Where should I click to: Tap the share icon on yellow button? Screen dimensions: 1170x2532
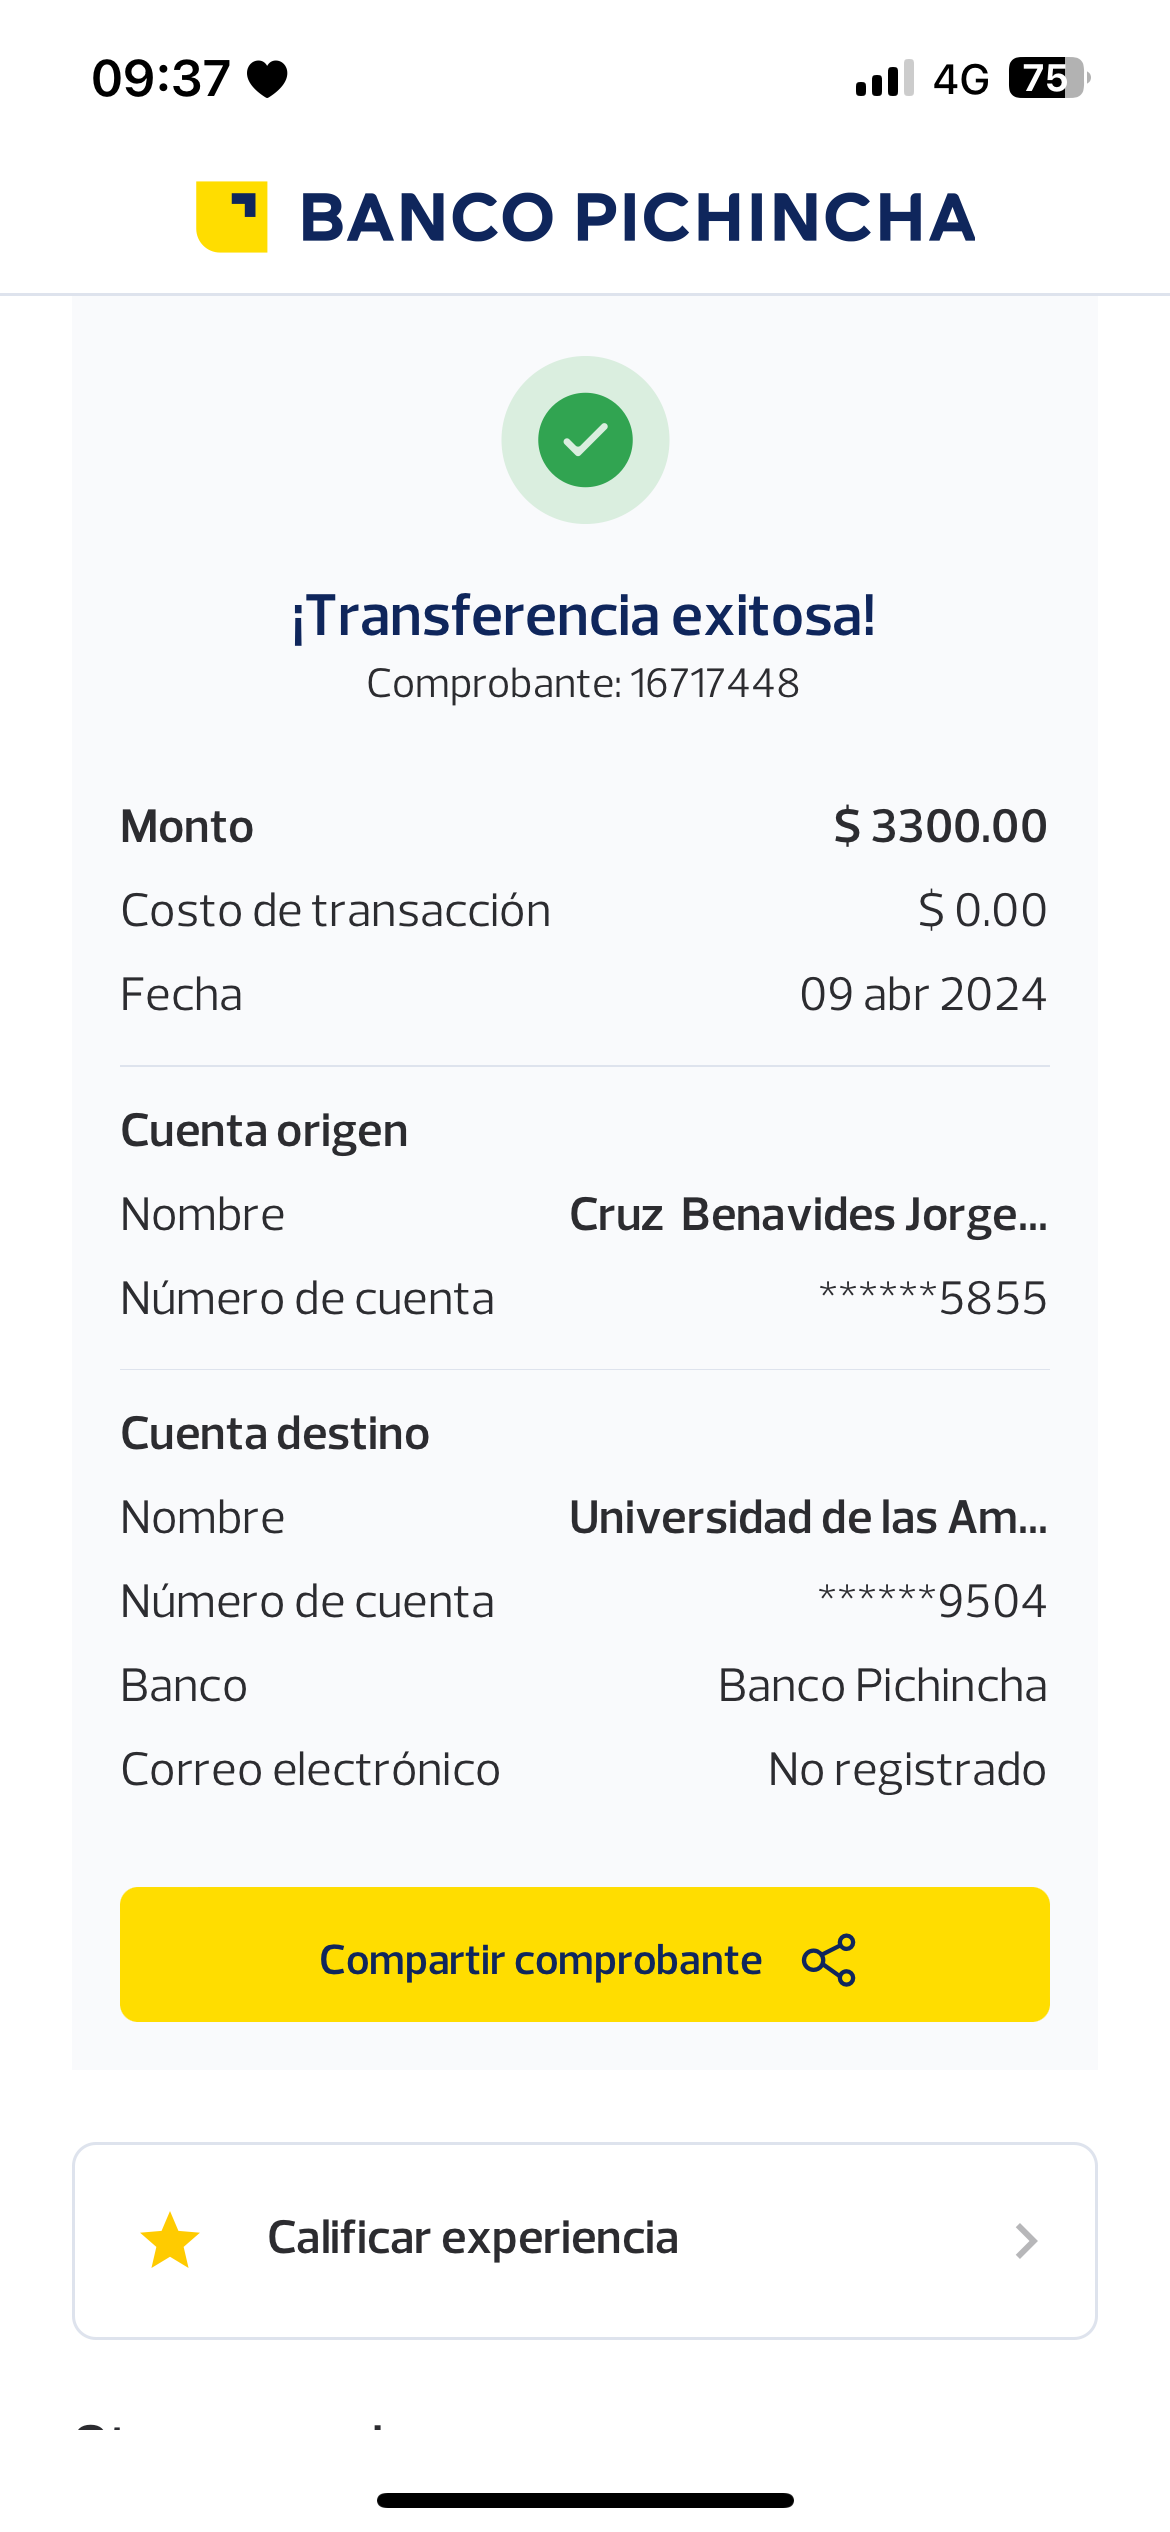click(829, 1959)
